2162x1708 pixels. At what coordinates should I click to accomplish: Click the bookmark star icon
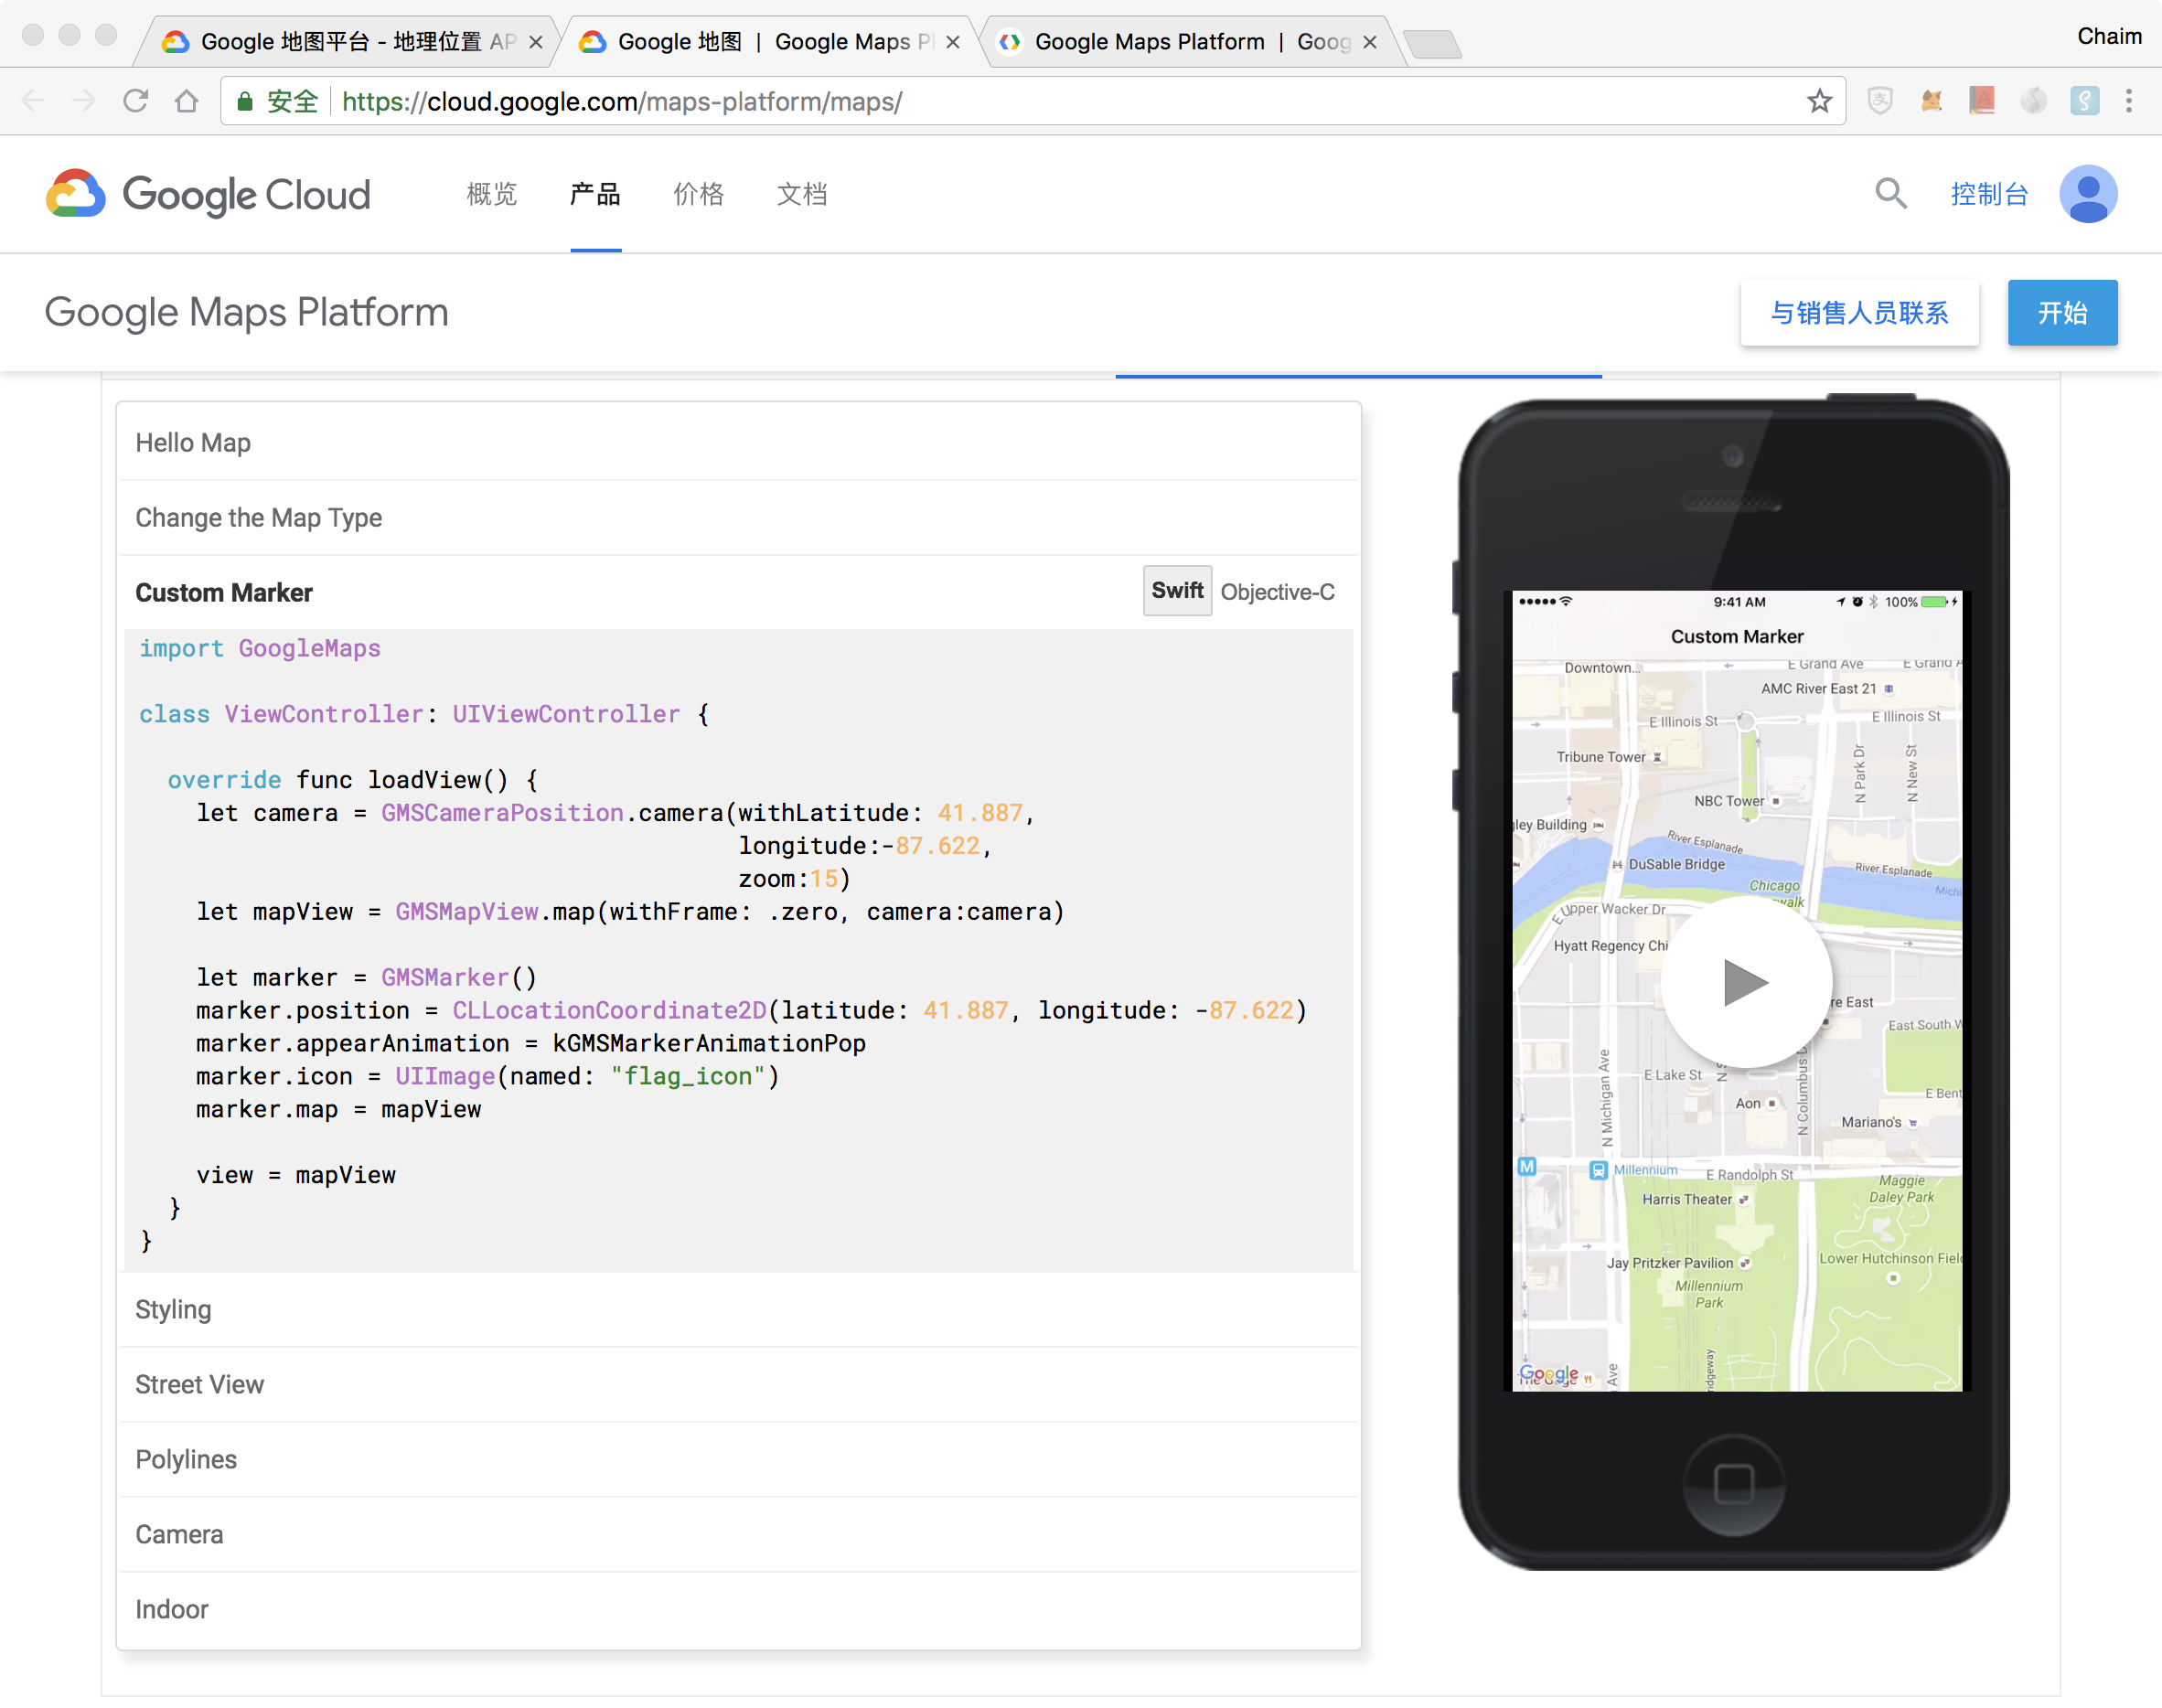[1819, 101]
